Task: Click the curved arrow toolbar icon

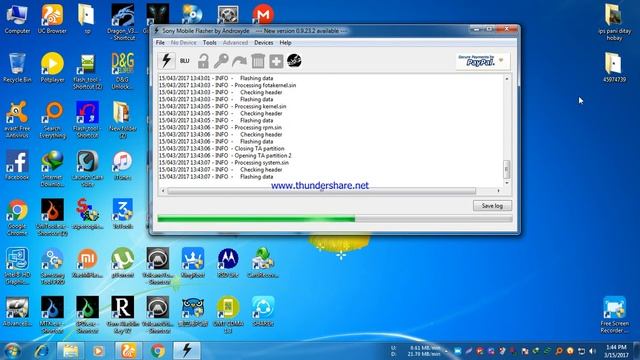Action: click(239, 61)
